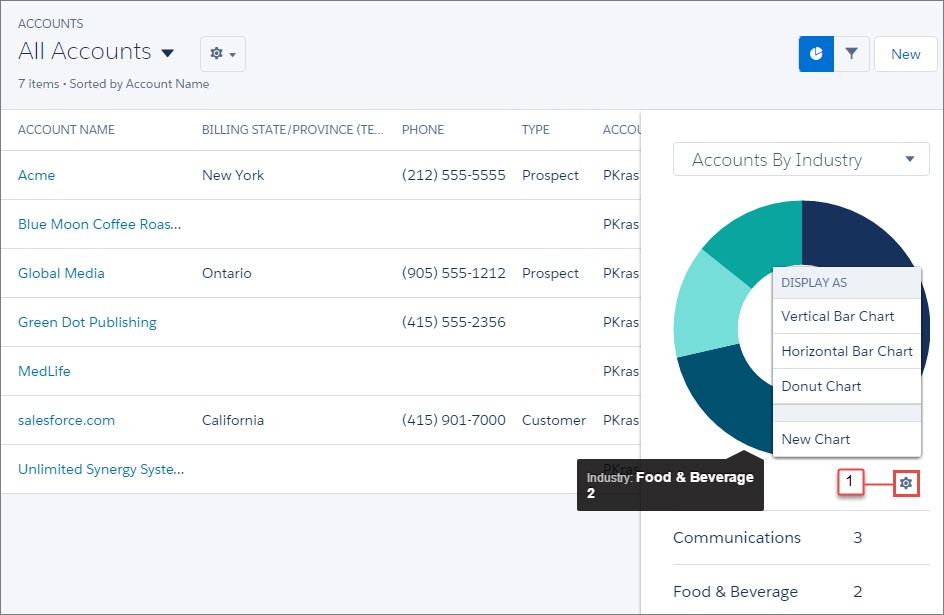Click the California billing state cell
Screen dimensions: 944x615
(x=233, y=420)
